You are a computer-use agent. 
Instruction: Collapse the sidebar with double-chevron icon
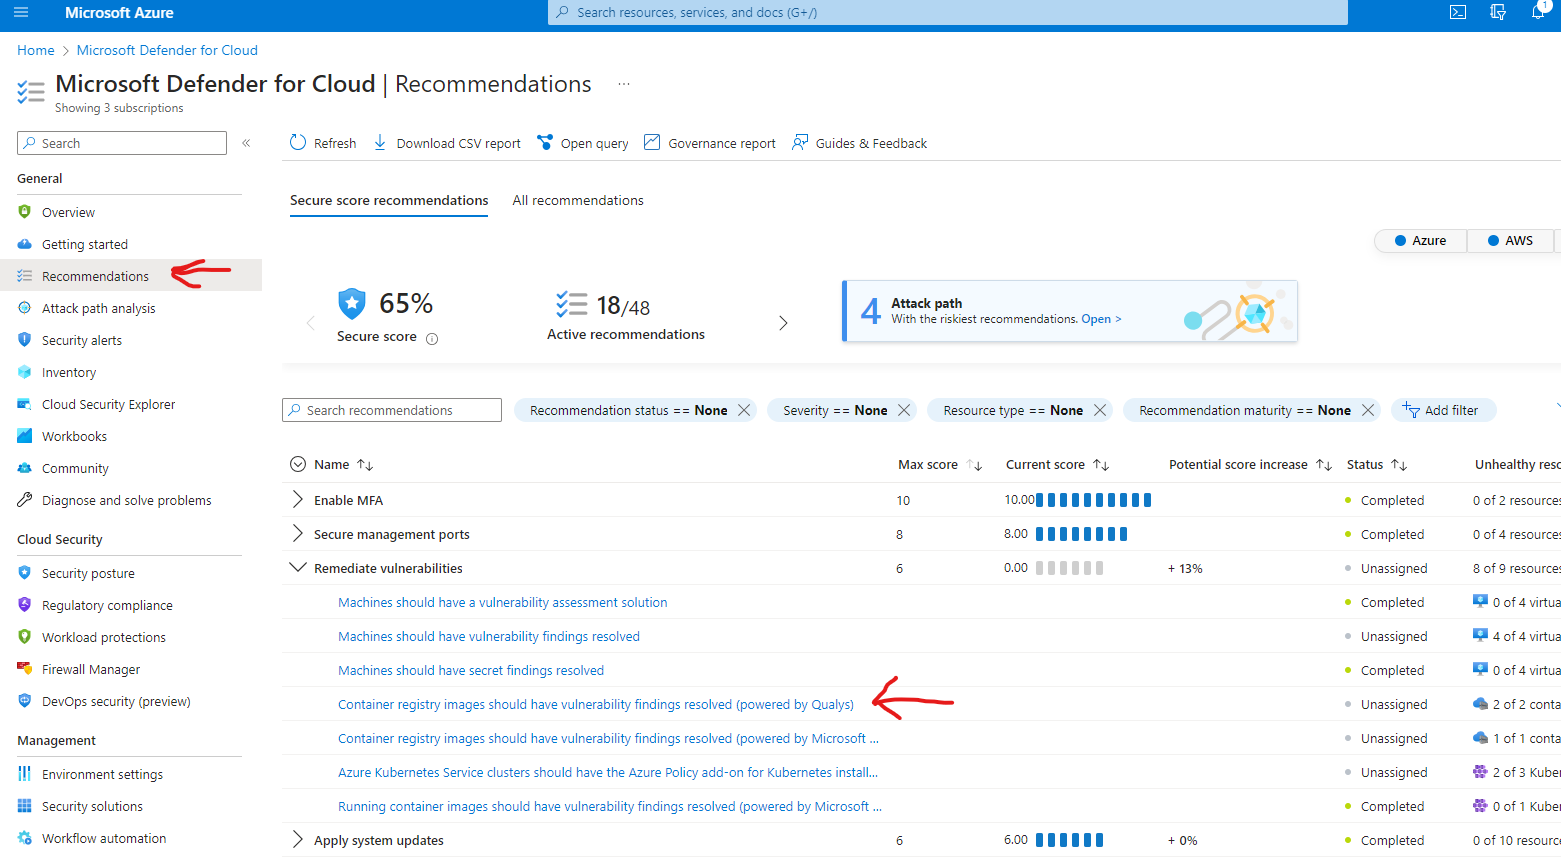[246, 143]
